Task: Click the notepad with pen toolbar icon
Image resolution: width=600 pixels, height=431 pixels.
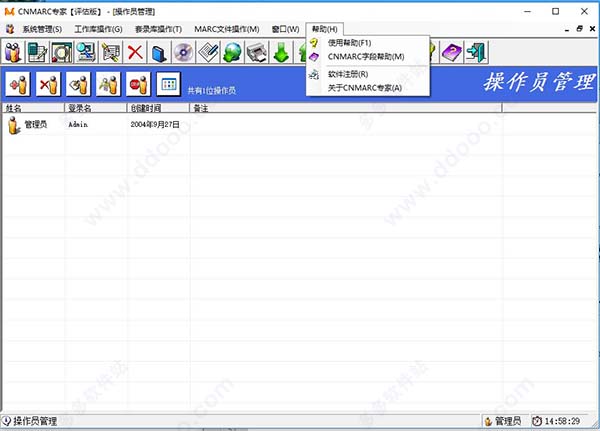Action: click(208, 52)
